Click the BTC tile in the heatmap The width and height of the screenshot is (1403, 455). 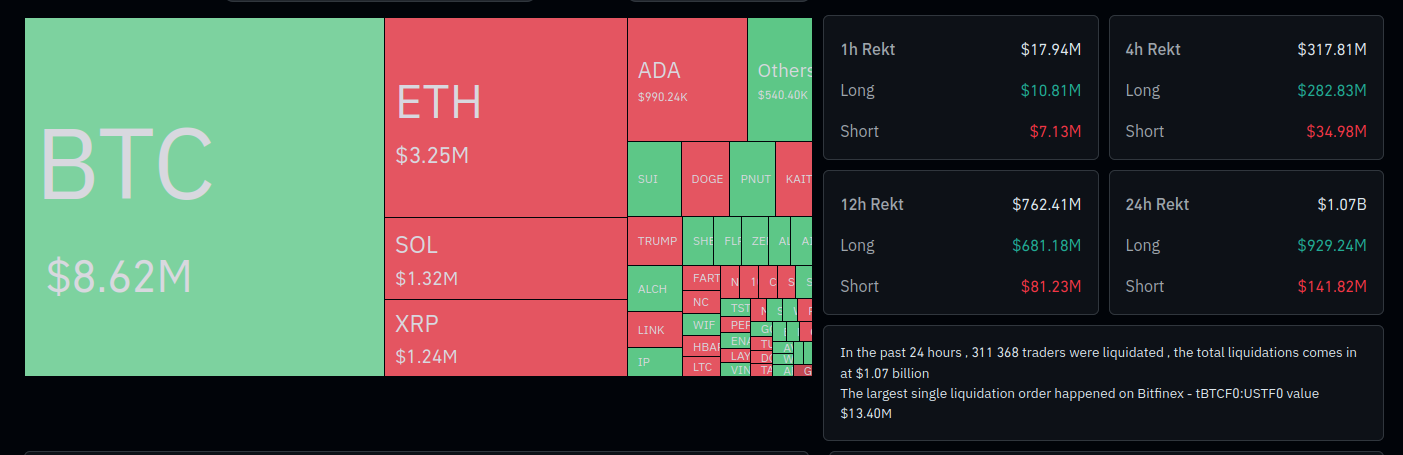[204, 196]
